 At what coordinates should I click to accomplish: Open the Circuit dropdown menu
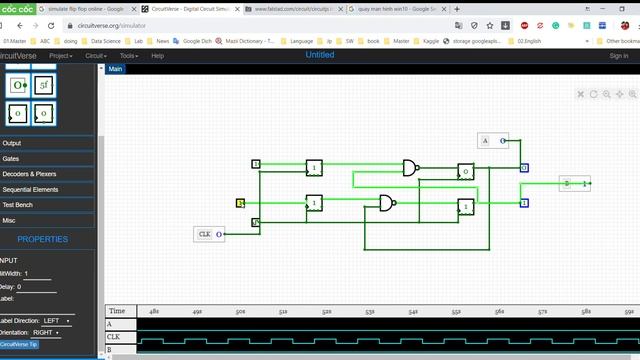coord(96,56)
